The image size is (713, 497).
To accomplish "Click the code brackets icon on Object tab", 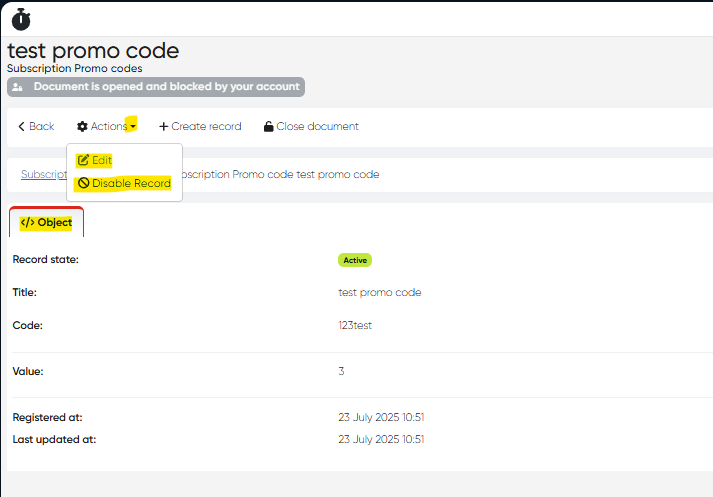I will [x=27, y=223].
